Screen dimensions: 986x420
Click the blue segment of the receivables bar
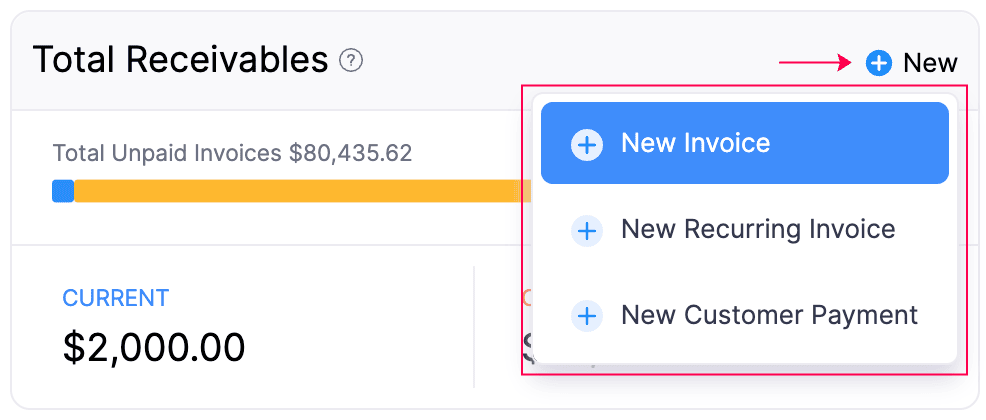click(x=63, y=191)
